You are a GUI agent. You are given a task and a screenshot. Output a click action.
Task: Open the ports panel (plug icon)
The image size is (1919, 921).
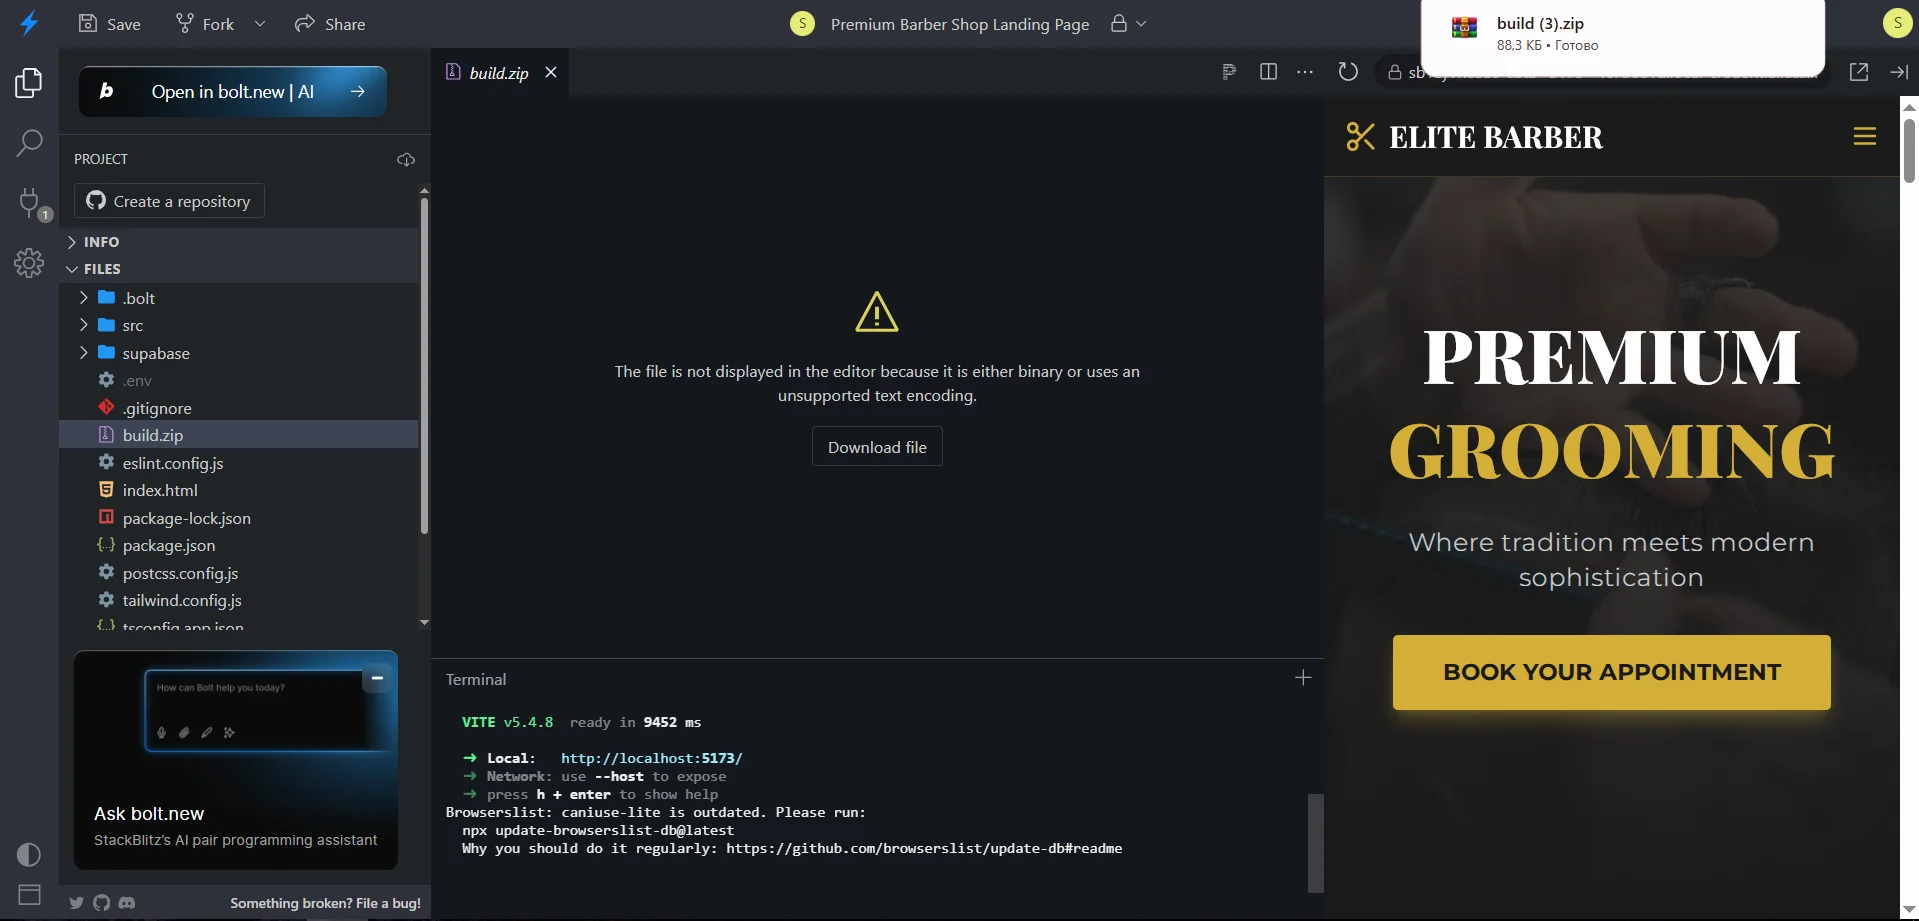pyautogui.click(x=28, y=203)
